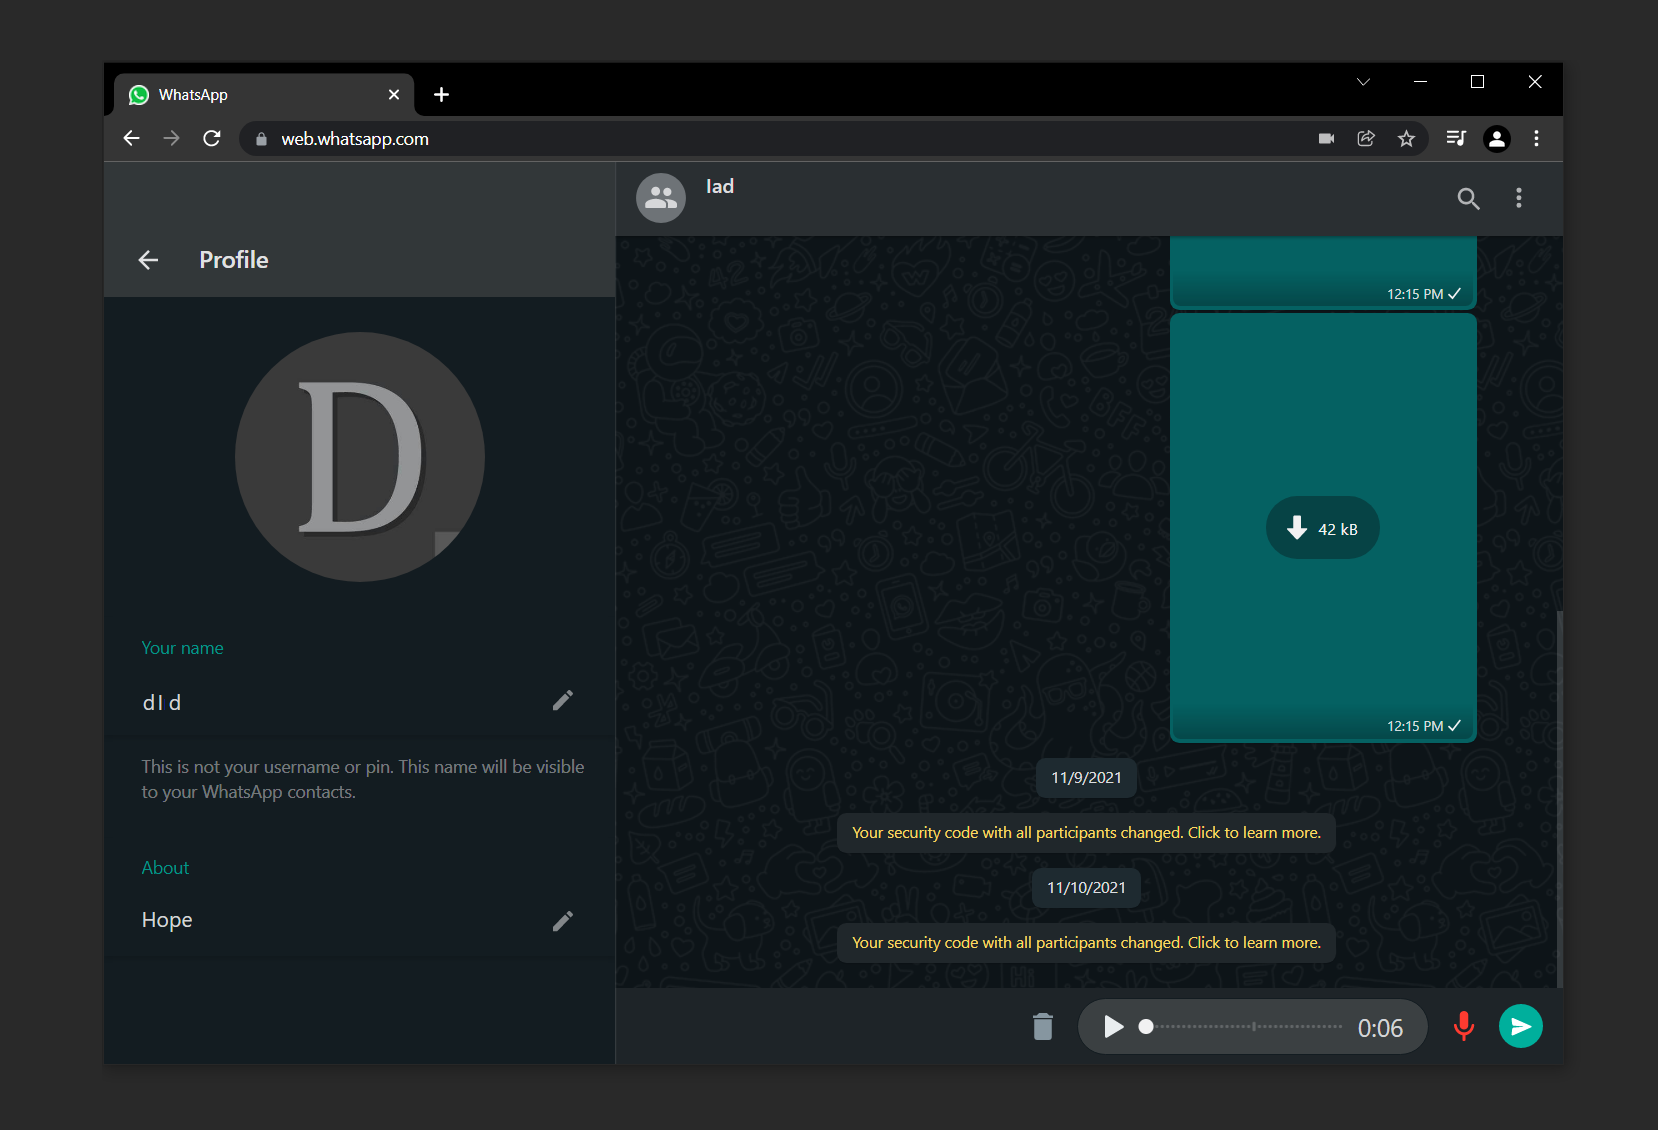The image size is (1658, 1130).
Task: Go back from the Profile panel
Action: point(148,260)
